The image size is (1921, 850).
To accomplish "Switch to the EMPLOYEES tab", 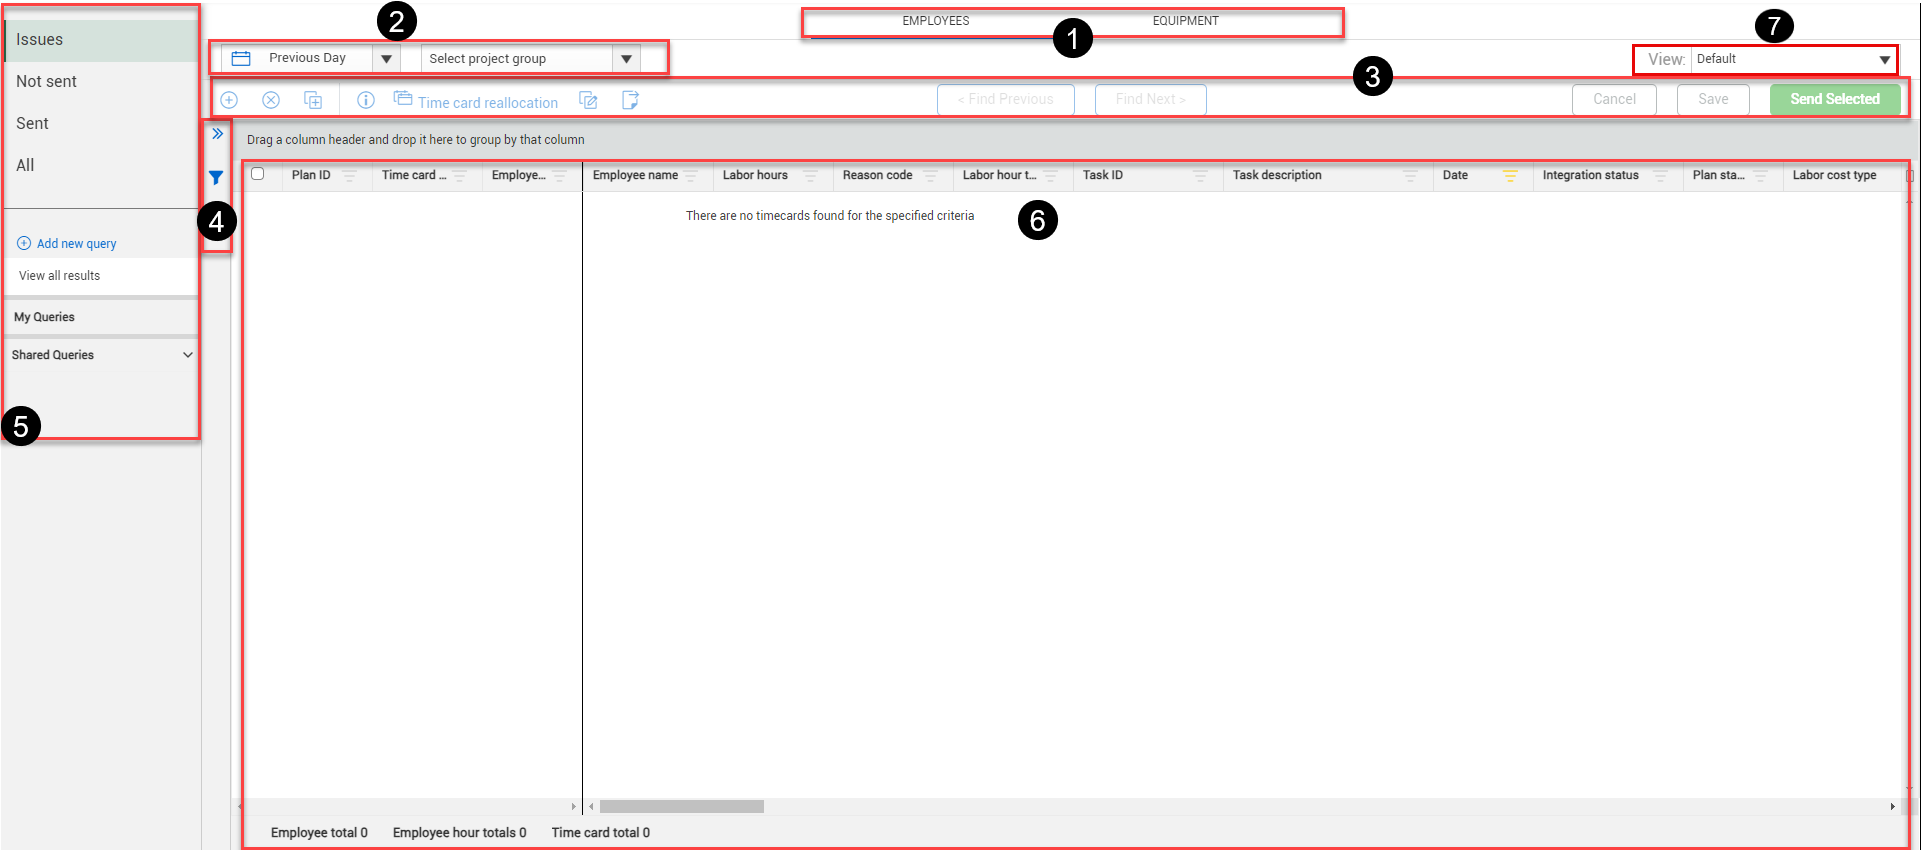I will (936, 21).
